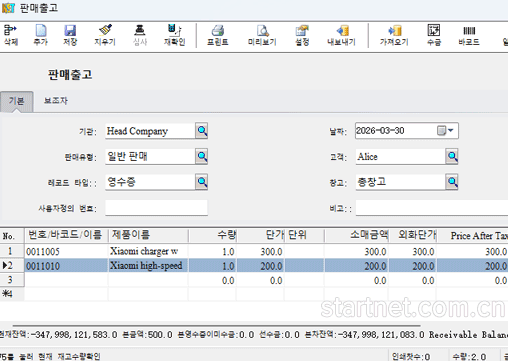Click the 제품이름 column header

click(148, 235)
